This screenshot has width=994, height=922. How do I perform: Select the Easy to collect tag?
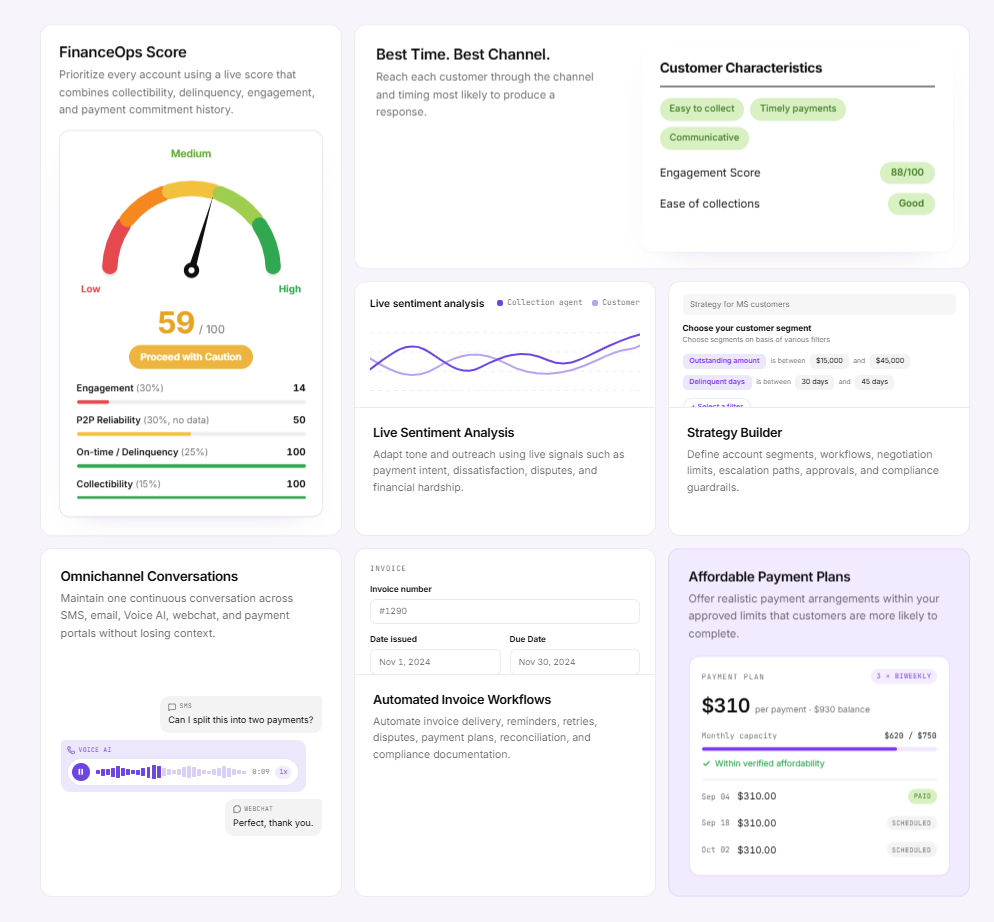(702, 109)
